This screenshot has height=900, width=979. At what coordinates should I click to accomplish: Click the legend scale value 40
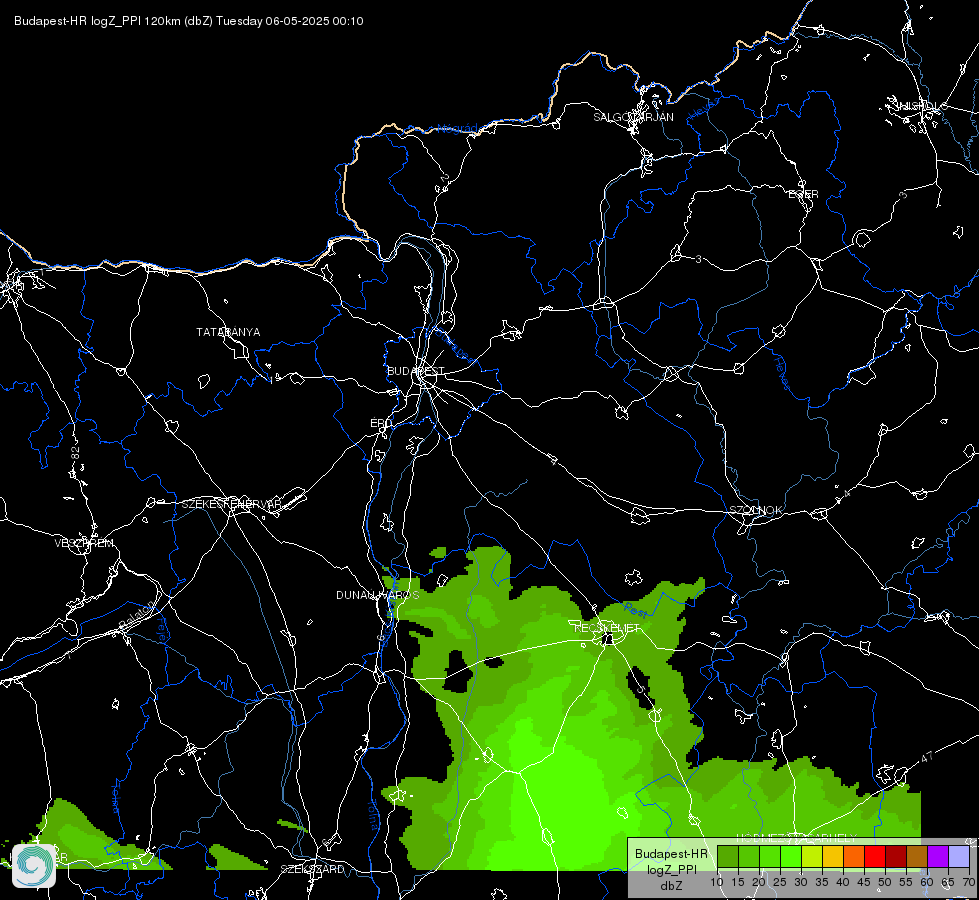point(843,883)
